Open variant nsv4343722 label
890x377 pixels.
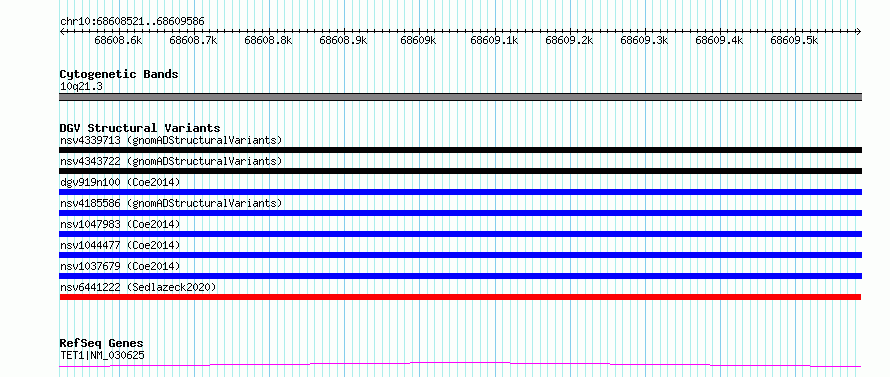click(x=171, y=161)
